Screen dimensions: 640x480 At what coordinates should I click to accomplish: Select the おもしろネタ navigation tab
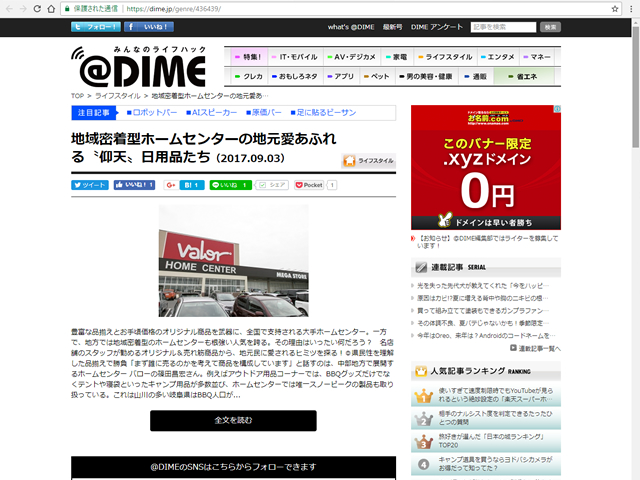[x=296, y=76]
